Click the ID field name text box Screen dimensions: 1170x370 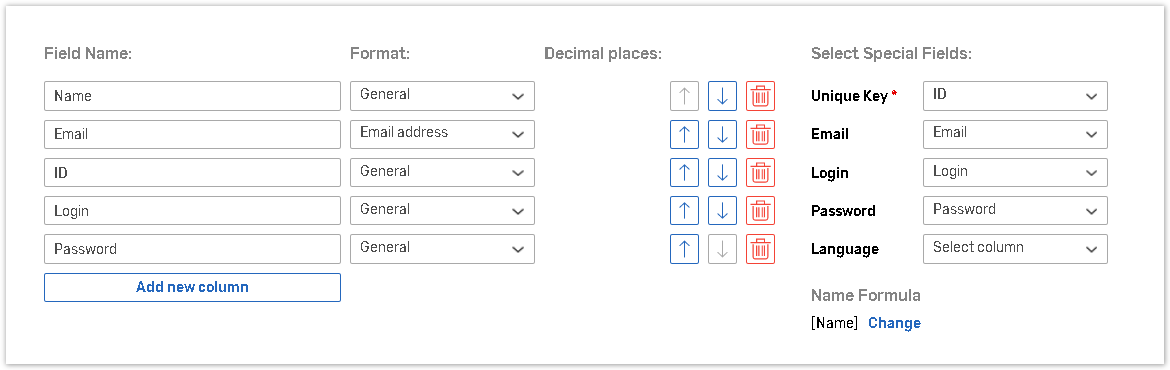tap(193, 172)
